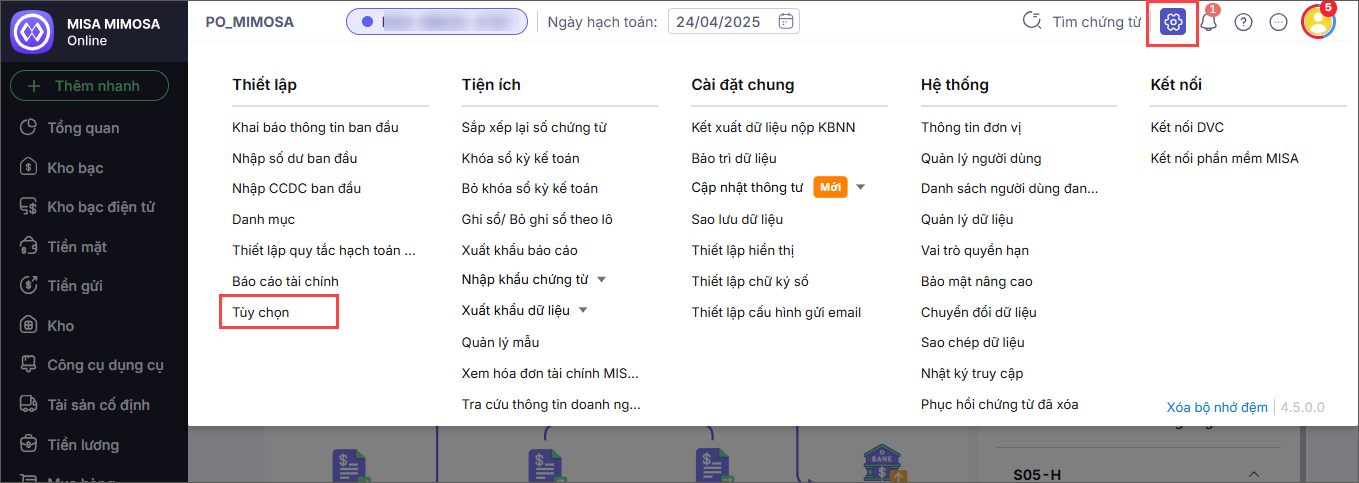
Task: Select Khóa sổ kỳ kế toán
Action: tap(520, 158)
